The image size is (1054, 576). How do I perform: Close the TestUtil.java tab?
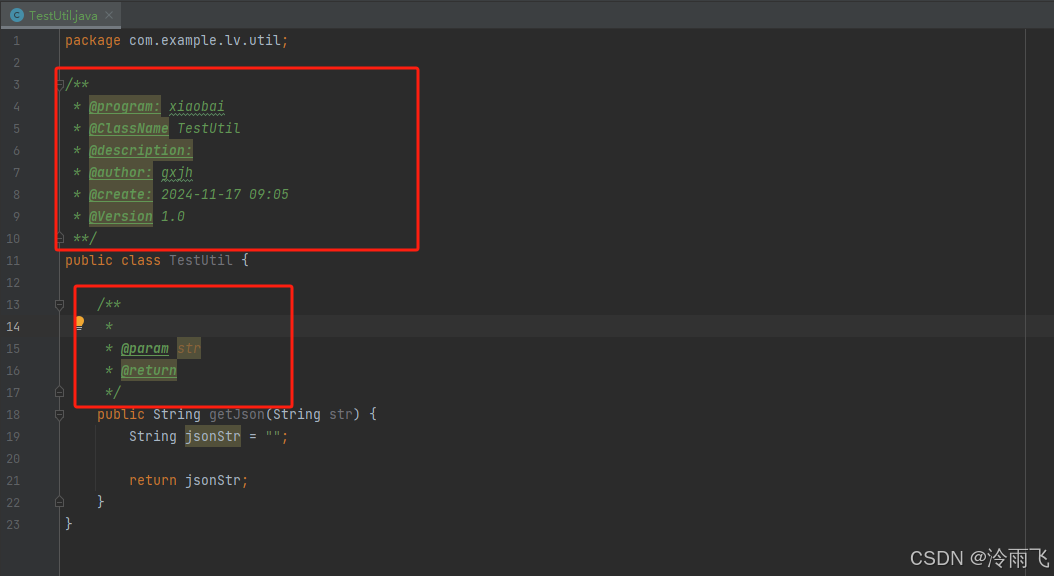coord(109,15)
